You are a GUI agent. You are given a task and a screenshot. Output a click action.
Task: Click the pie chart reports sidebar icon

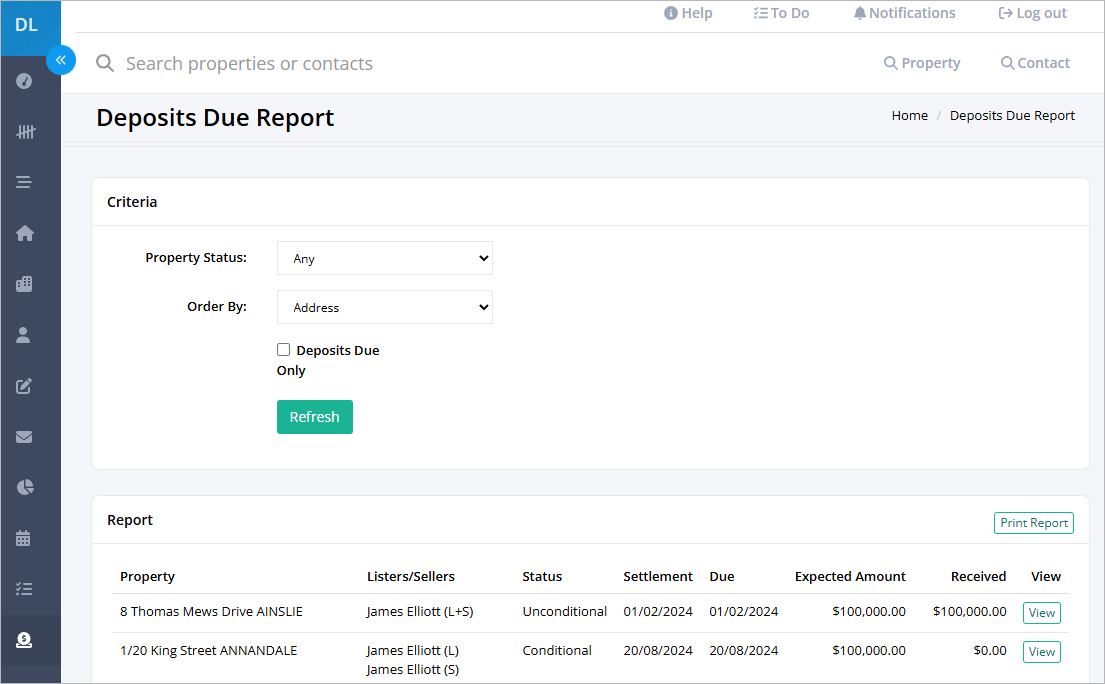pyautogui.click(x=25, y=487)
